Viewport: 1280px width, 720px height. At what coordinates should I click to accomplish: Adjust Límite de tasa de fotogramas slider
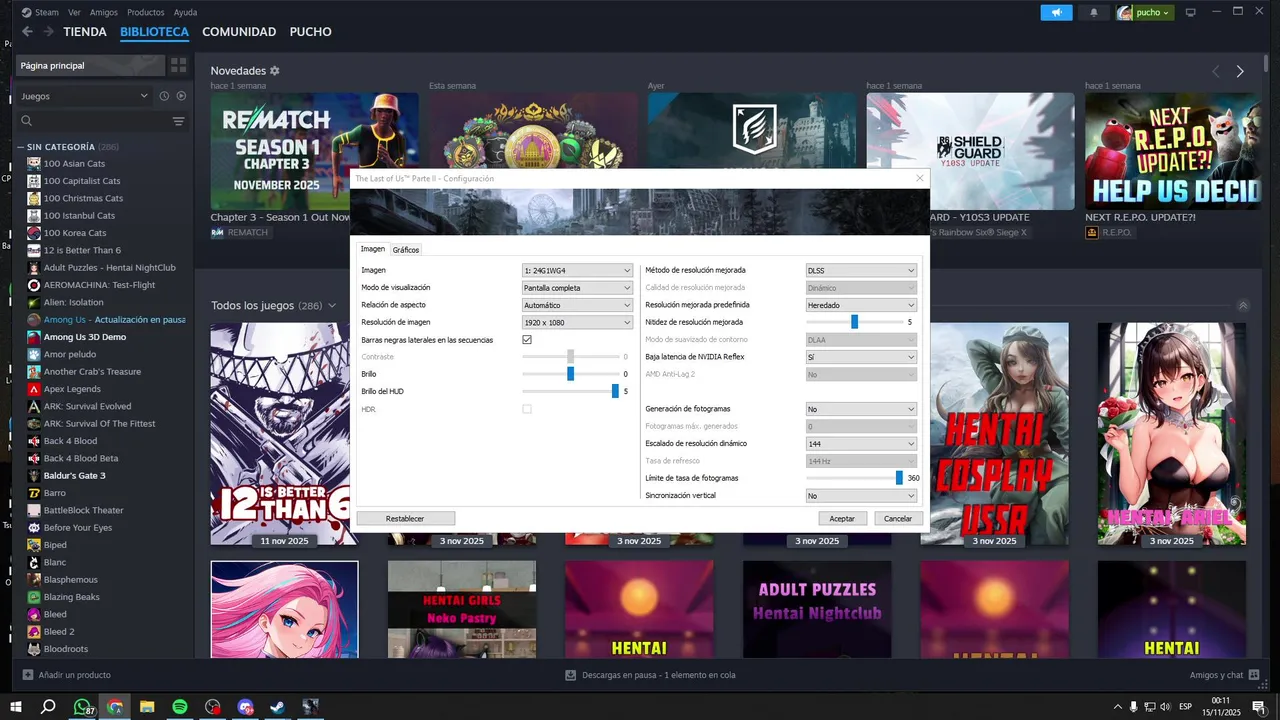[855, 478]
